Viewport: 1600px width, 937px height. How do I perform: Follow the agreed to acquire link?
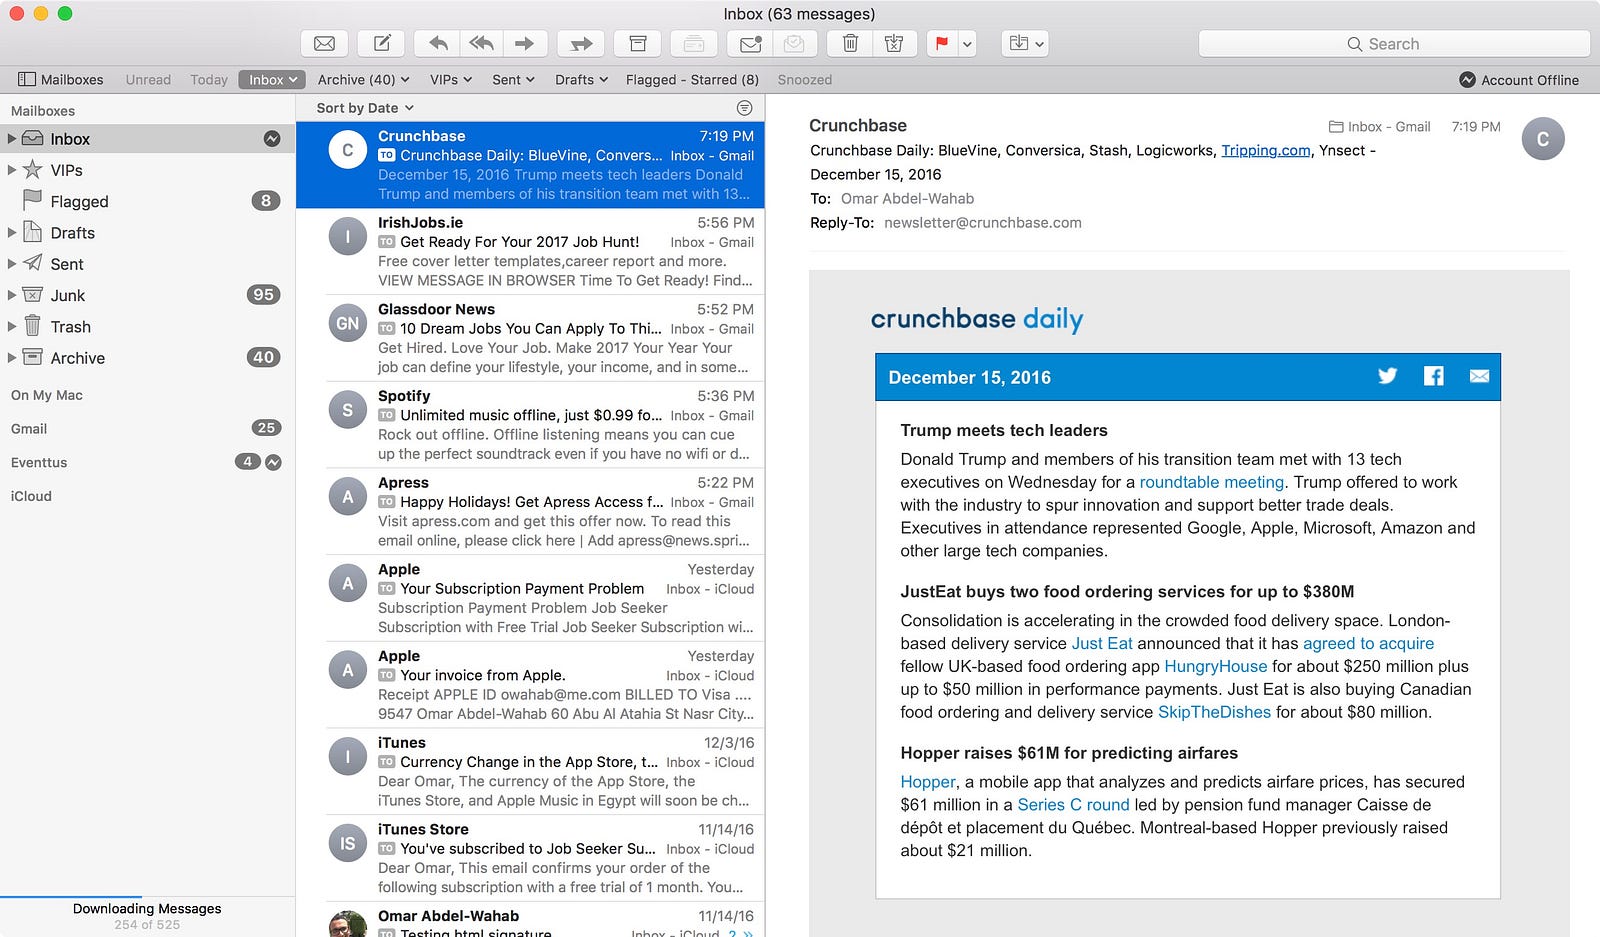[x=1368, y=643]
